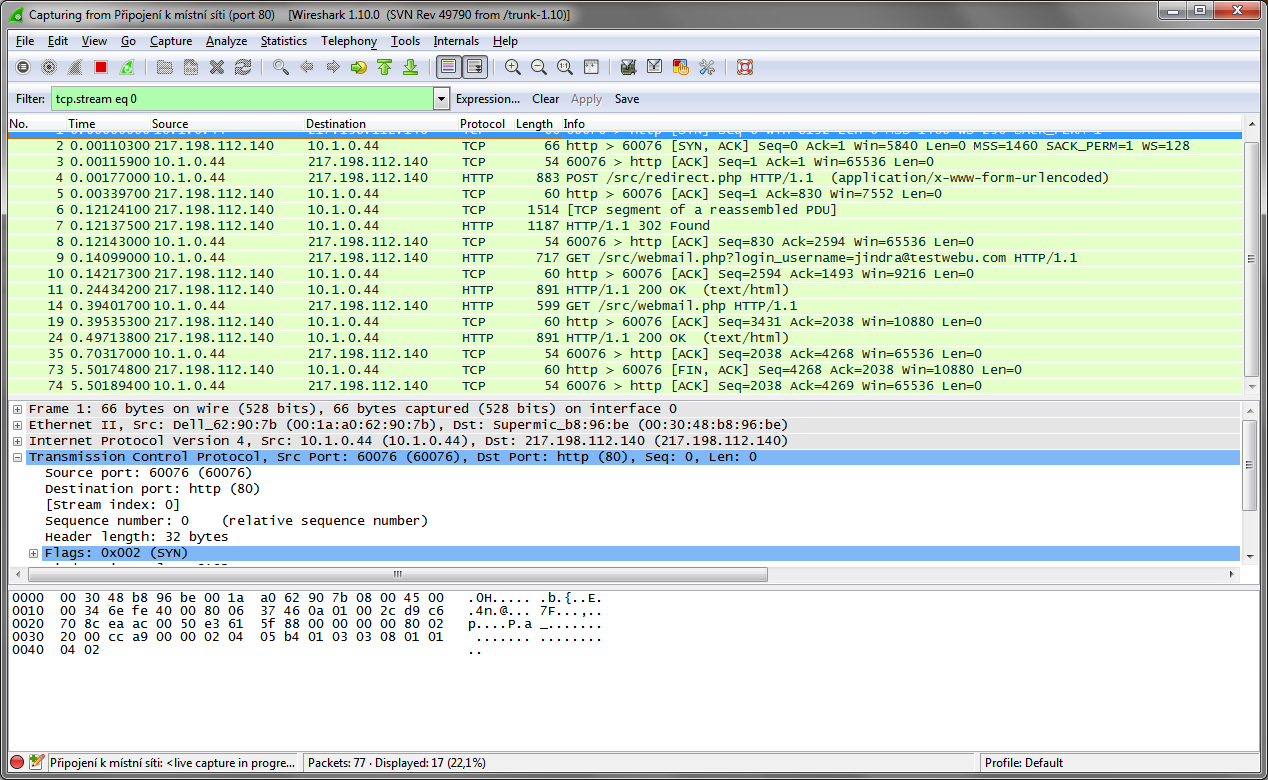Reload this capture file icon
1268x780 pixels.
[243, 67]
